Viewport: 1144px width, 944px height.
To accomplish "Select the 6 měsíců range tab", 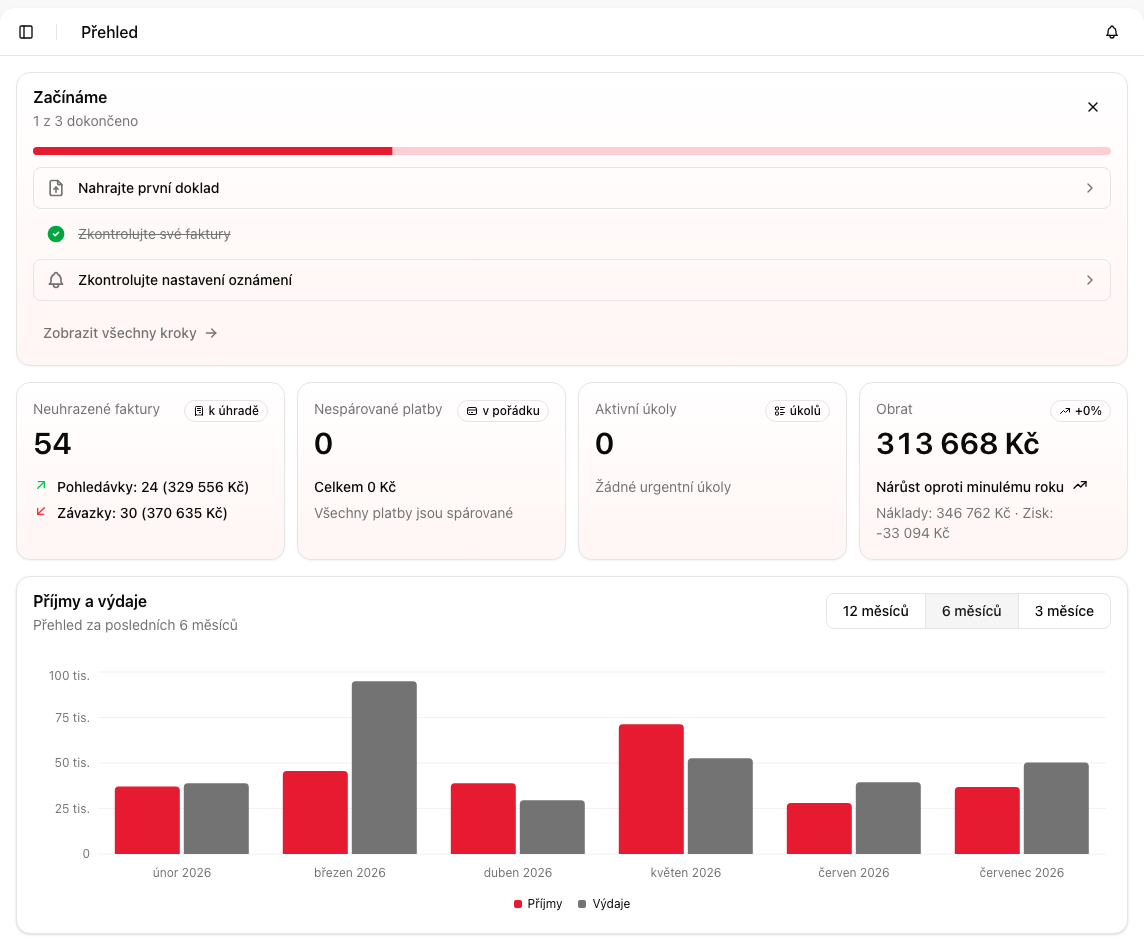I will (971, 611).
